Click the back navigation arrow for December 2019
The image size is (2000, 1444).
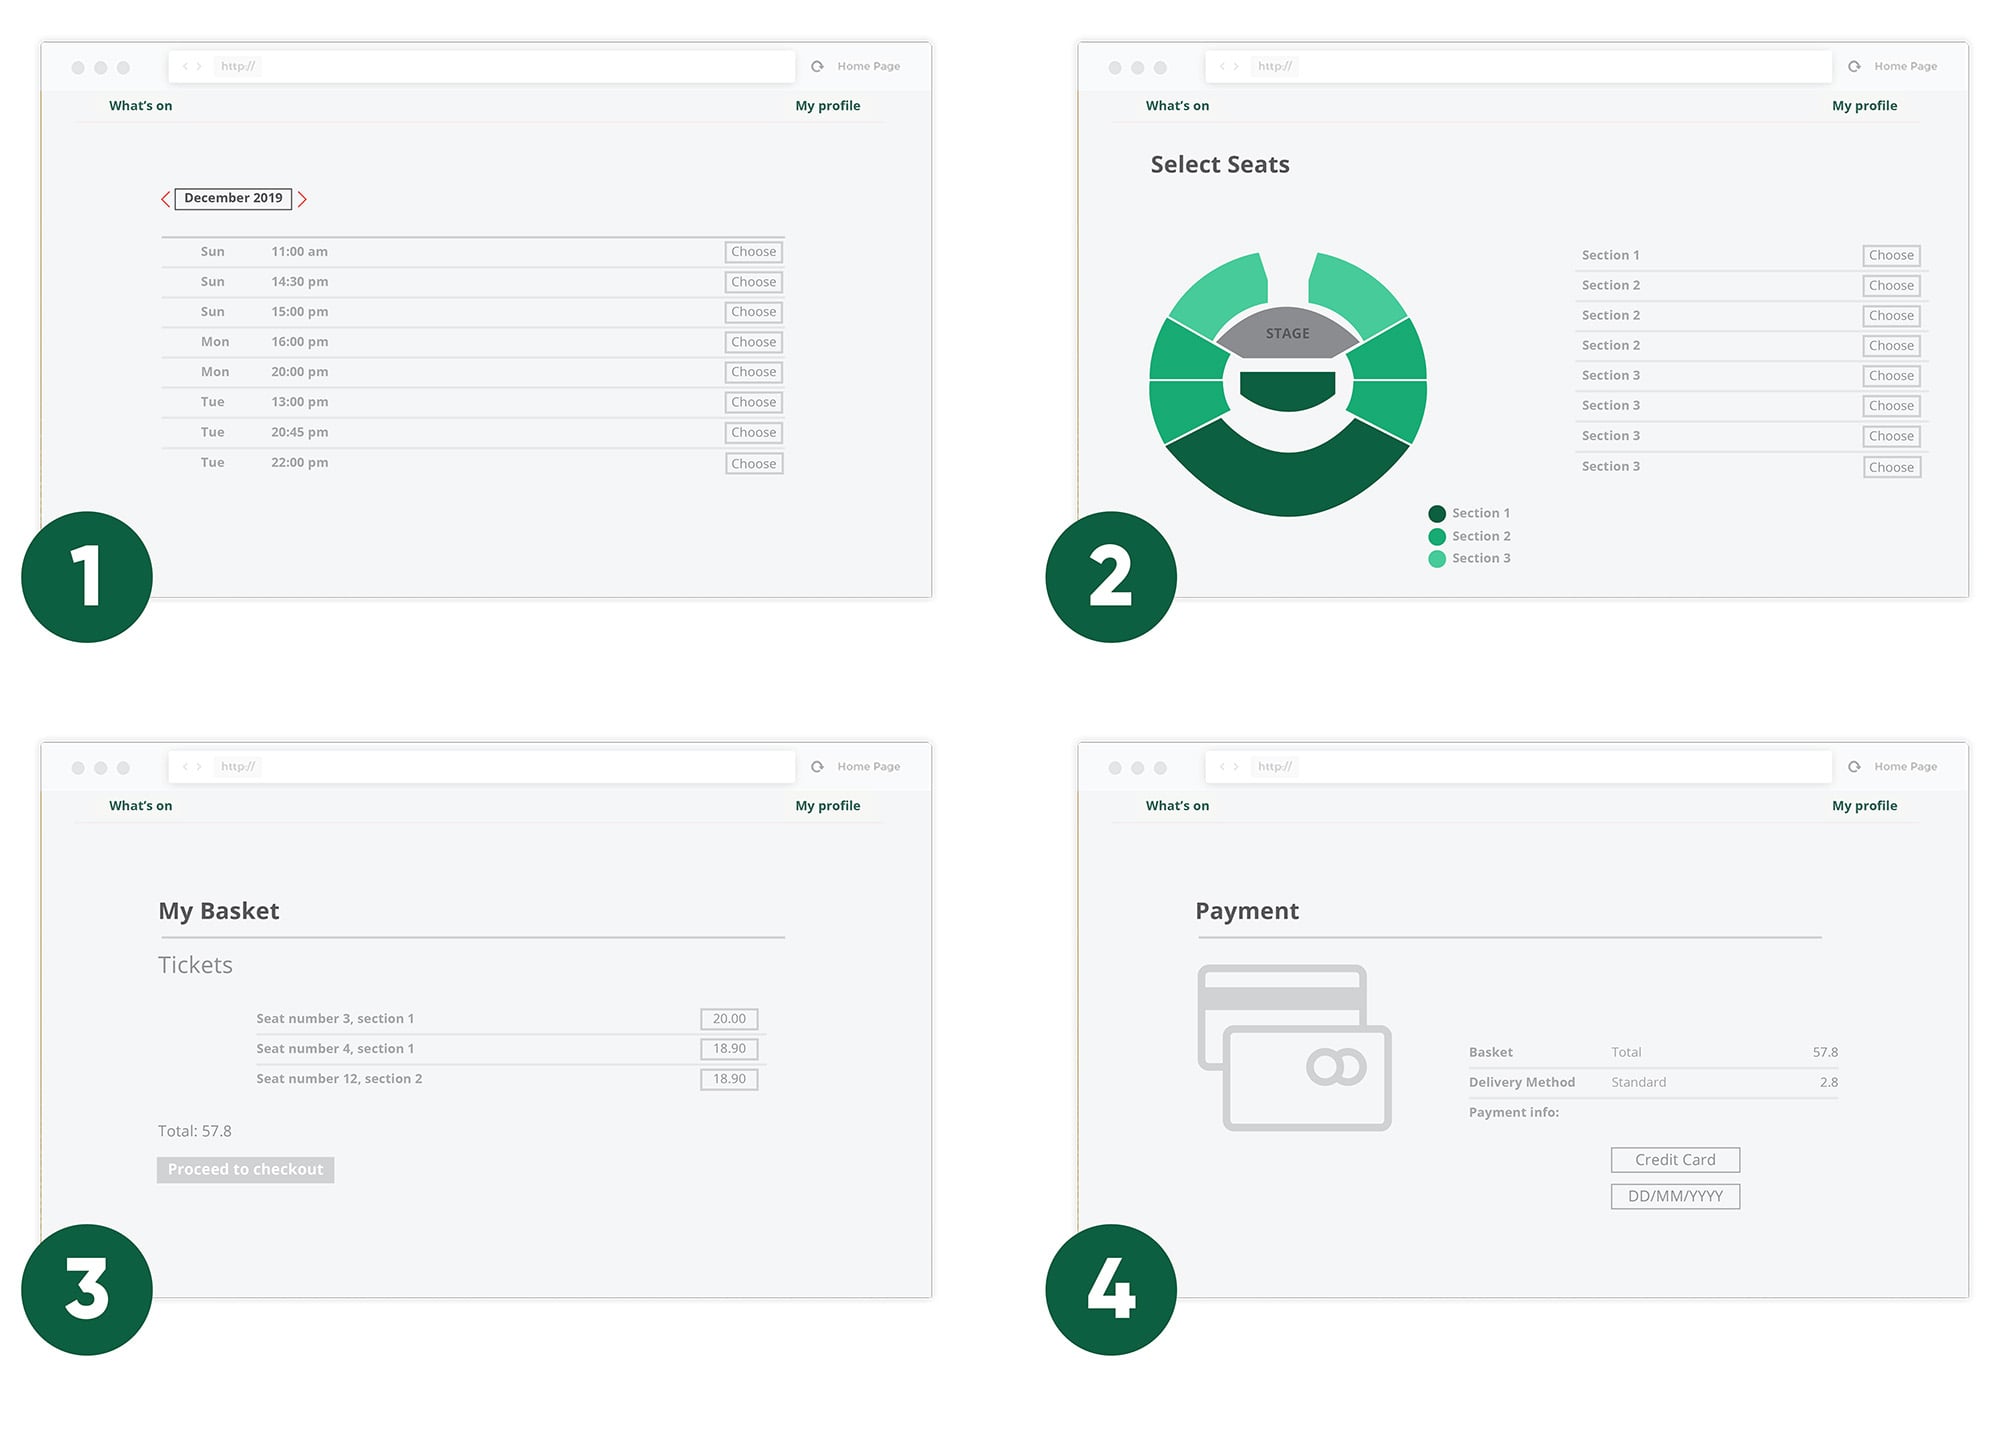[x=169, y=197]
